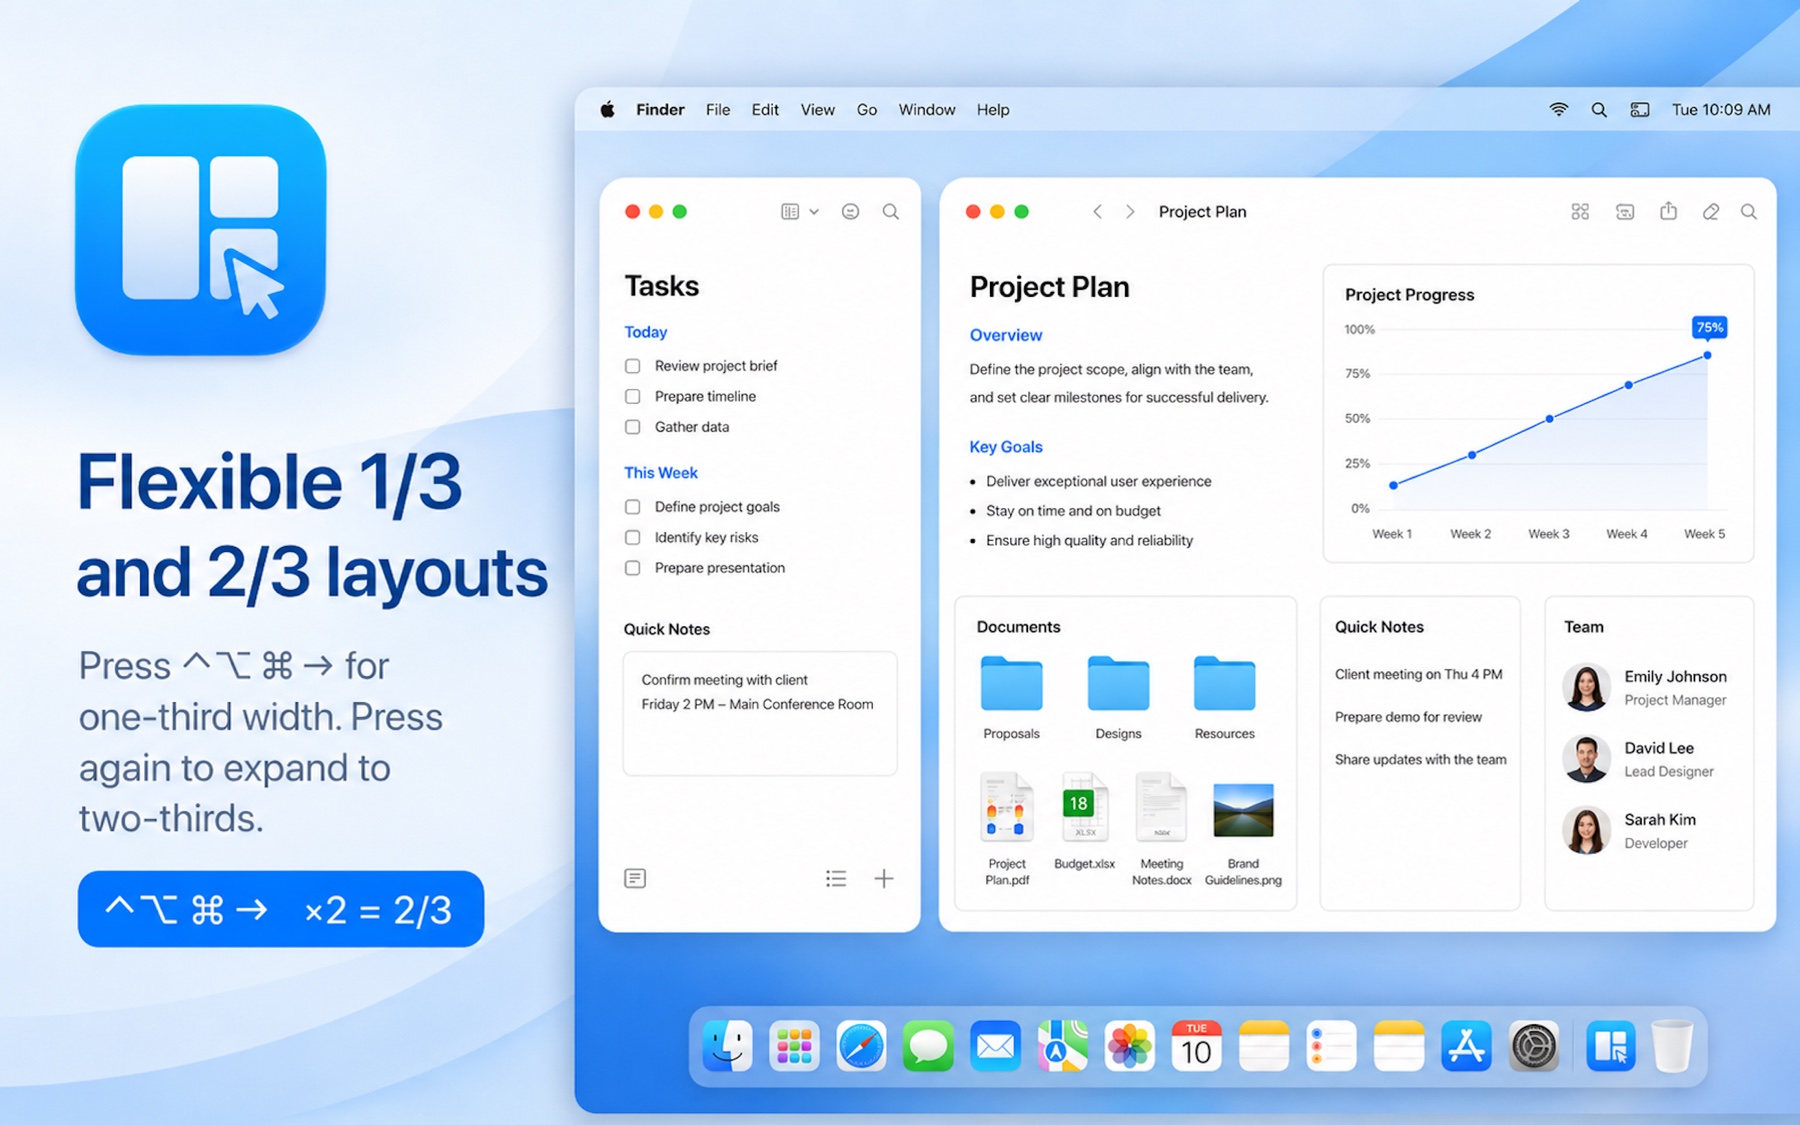
Task: Open Finder from the Dock
Action: [727, 1047]
